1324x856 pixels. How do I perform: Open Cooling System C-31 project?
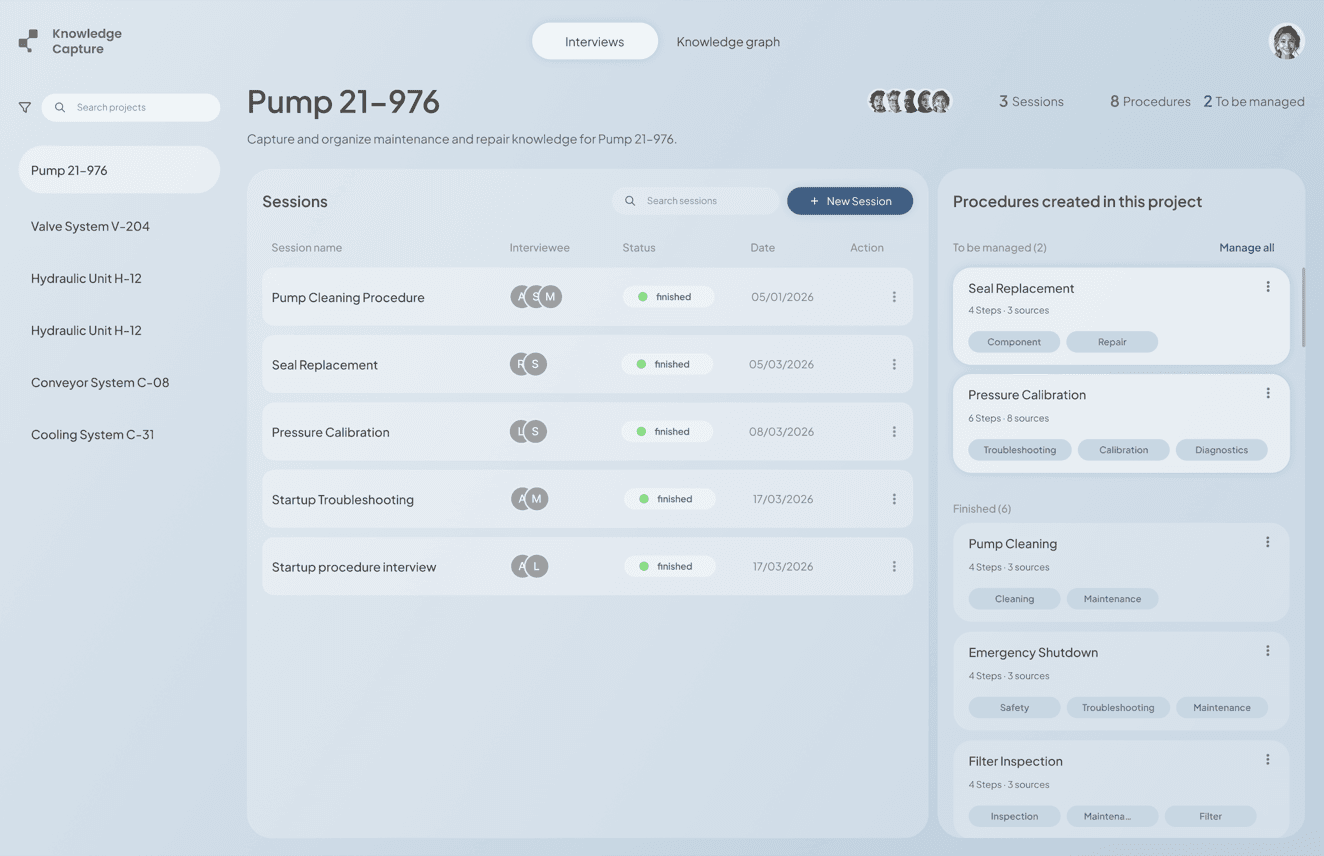[x=92, y=434]
